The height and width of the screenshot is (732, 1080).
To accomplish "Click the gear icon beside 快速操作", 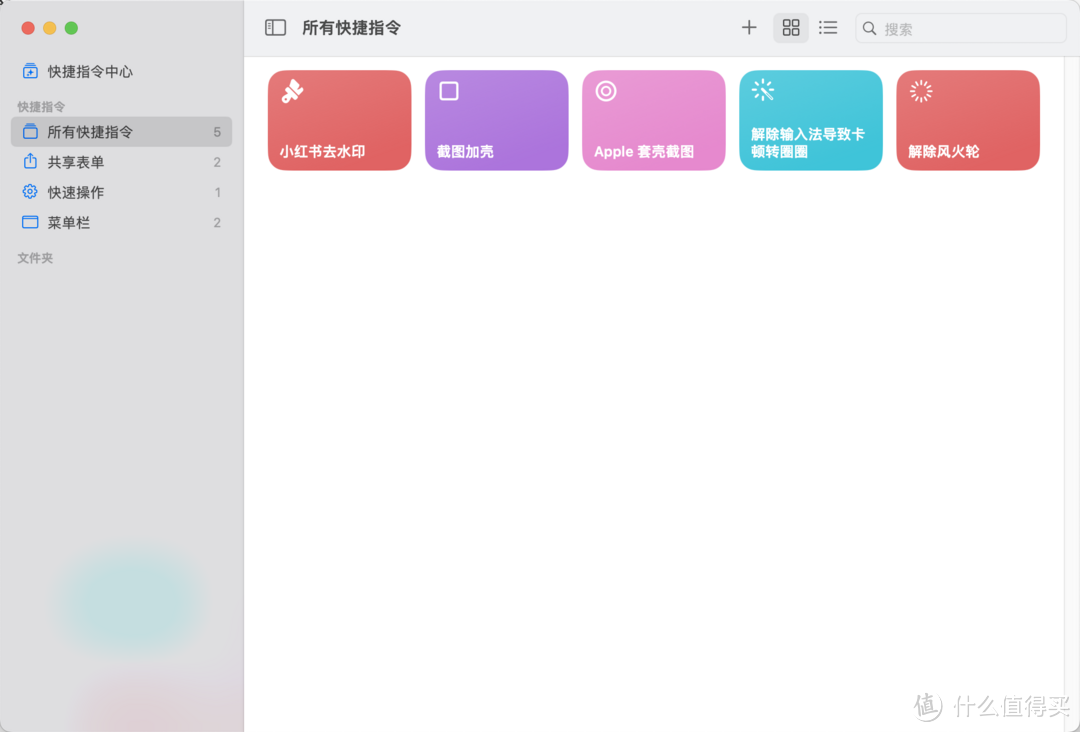I will [30, 191].
